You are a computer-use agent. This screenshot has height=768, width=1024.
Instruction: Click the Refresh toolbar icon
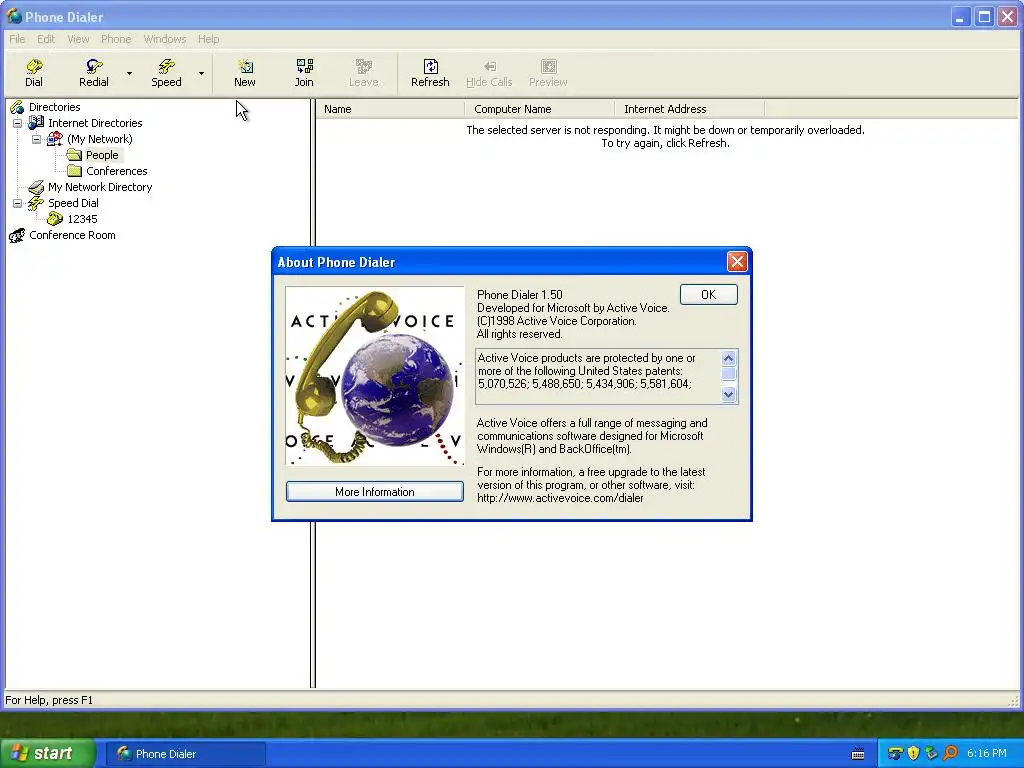click(x=430, y=66)
